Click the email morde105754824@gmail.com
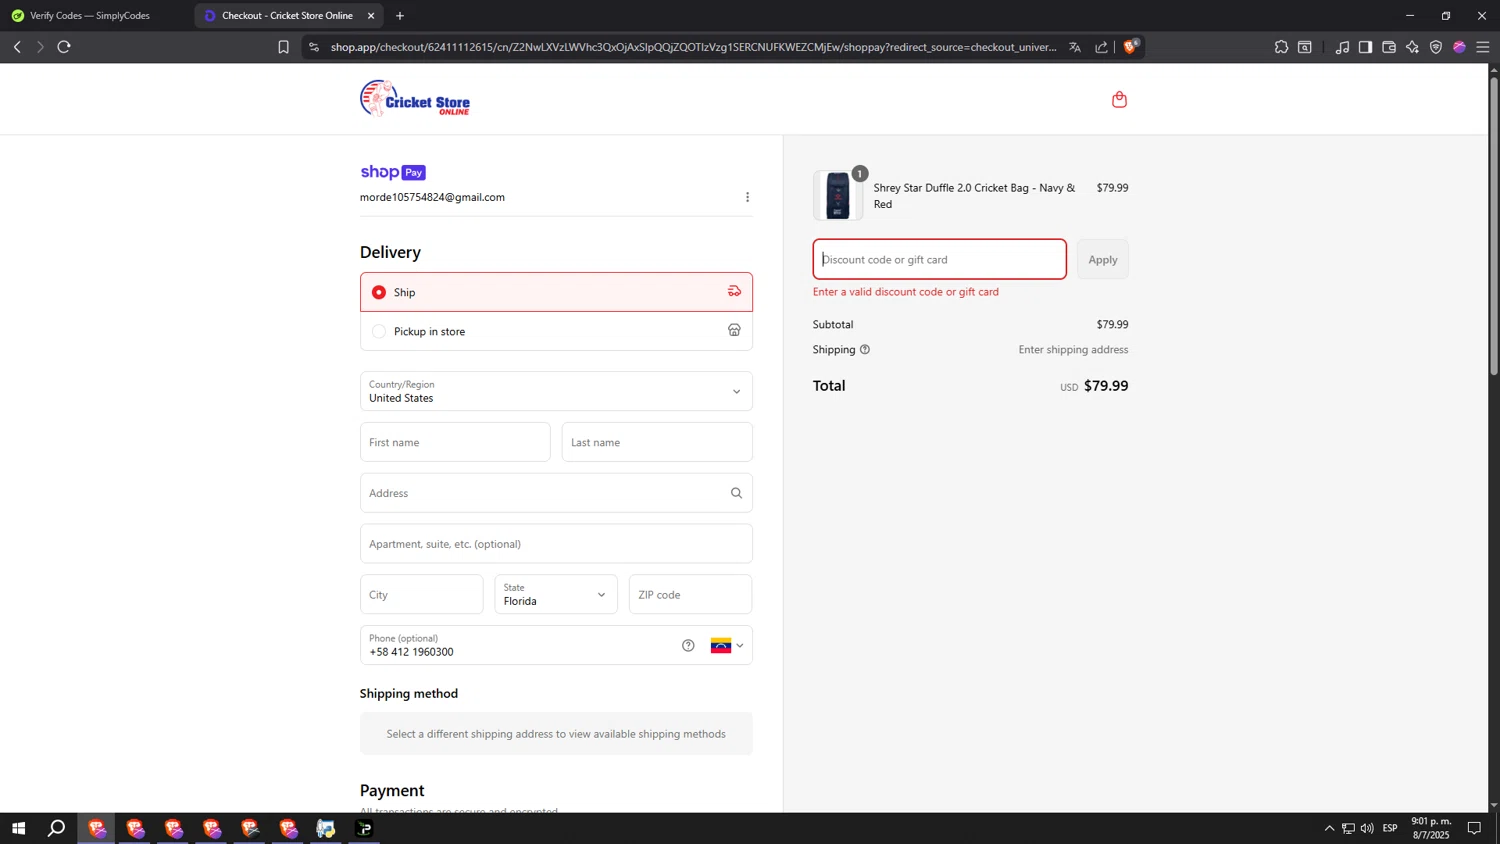The image size is (1500, 844). click(x=432, y=197)
